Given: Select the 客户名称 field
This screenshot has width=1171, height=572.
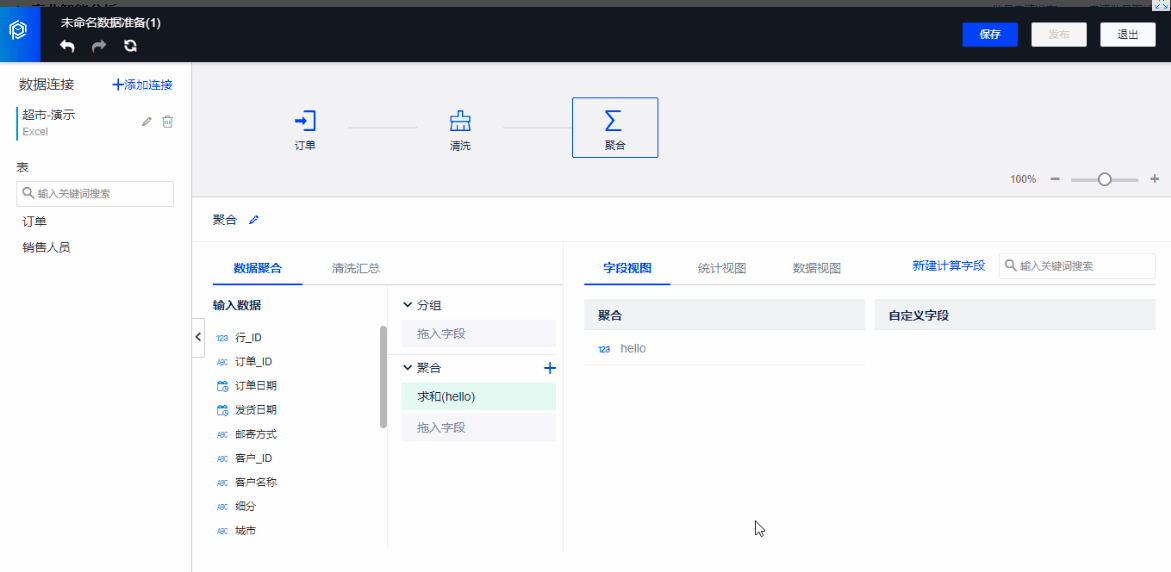Looking at the screenshot, I should [x=255, y=482].
